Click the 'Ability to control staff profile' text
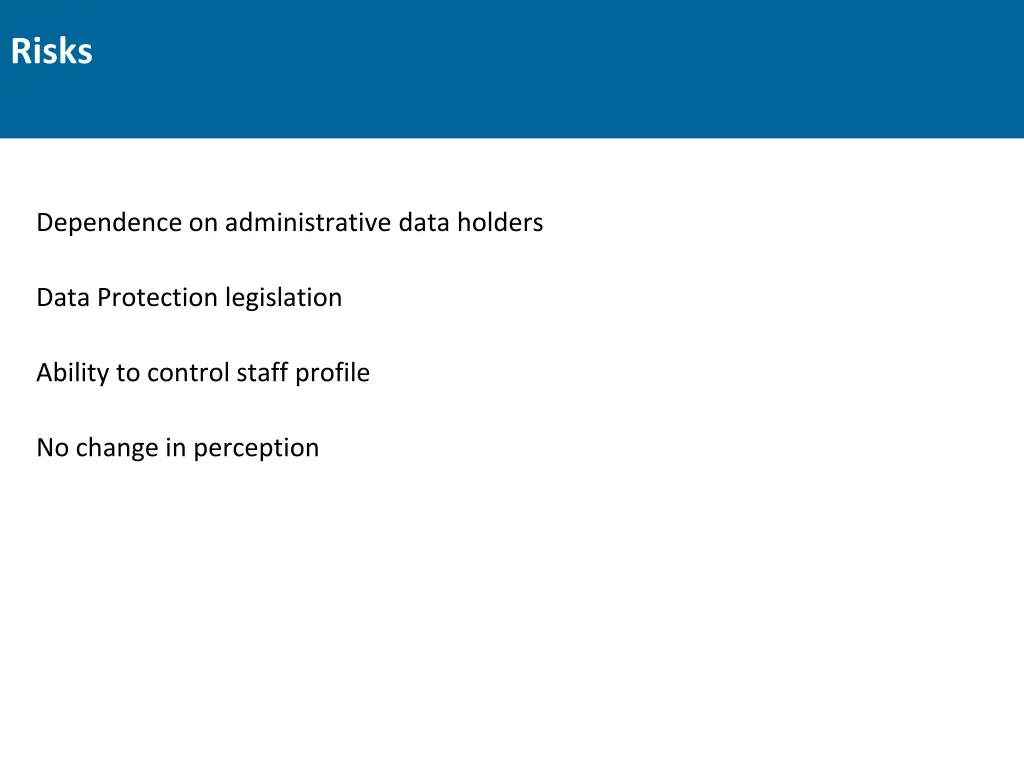 (x=203, y=373)
